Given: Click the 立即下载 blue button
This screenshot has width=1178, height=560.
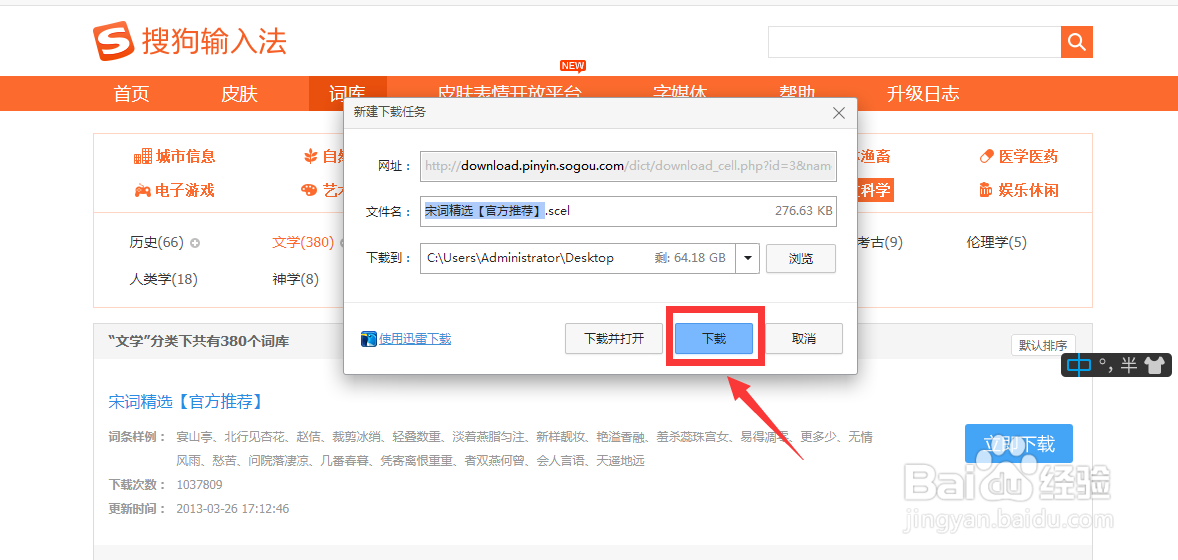Looking at the screenshot, I should (x=1019, y=443).
